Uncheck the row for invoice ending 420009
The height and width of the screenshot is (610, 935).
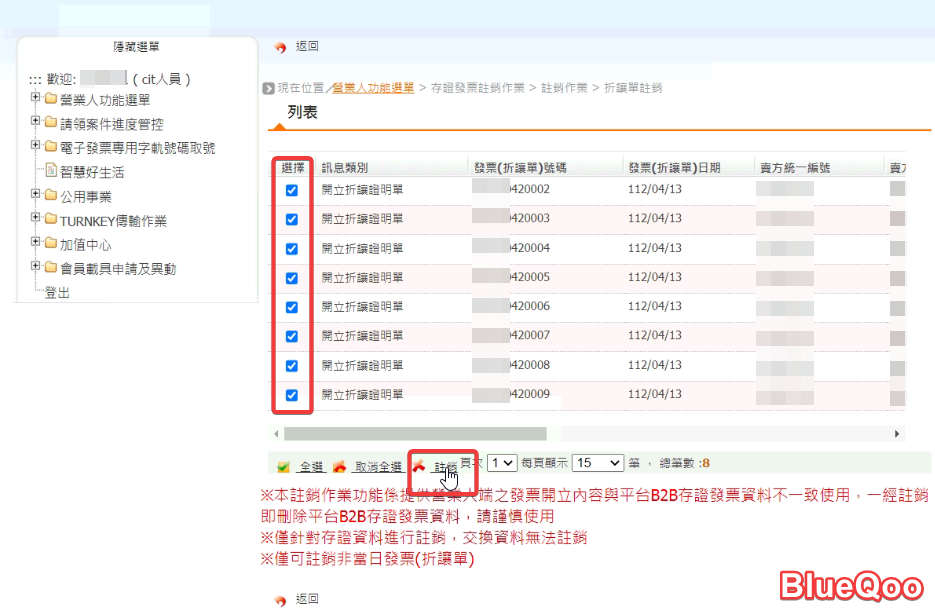pyautogui.click(x=292, y=395)
